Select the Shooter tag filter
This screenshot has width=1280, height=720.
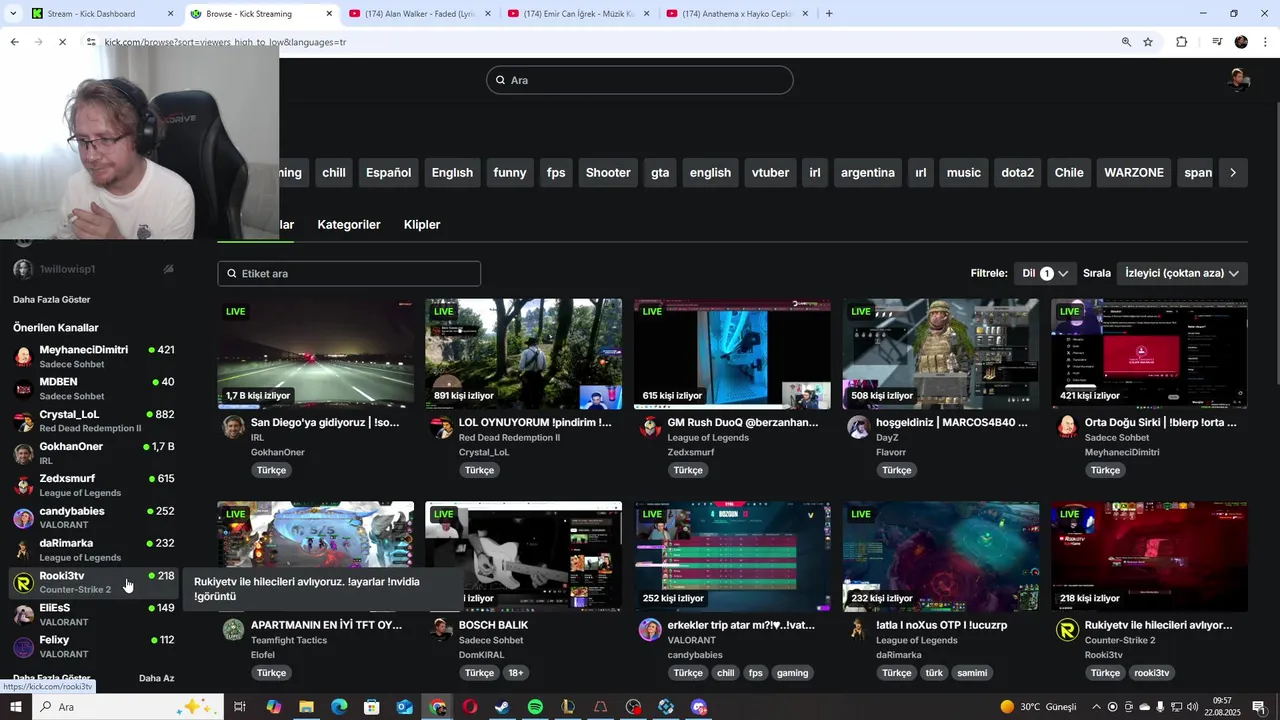(608, 172)
